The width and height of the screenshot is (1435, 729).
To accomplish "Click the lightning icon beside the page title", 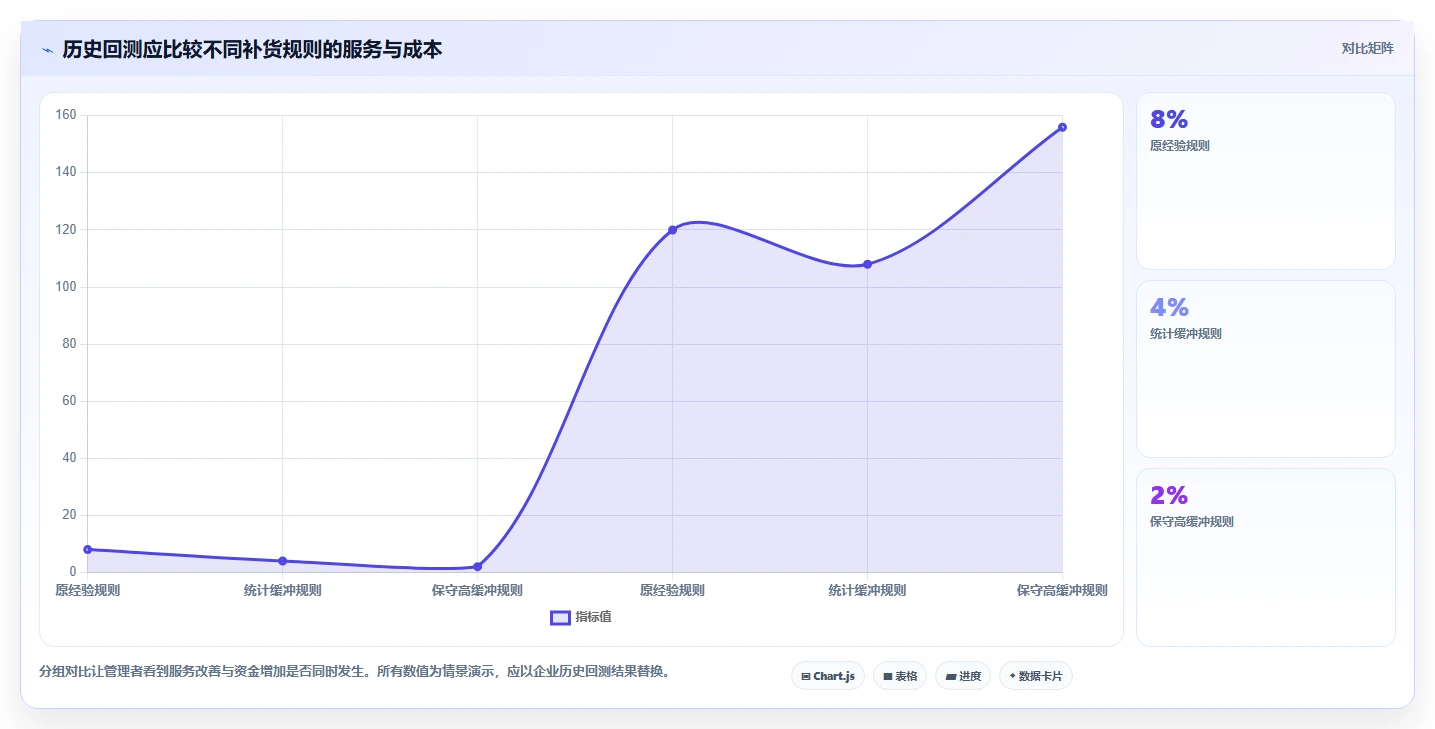I will point(47,50).
